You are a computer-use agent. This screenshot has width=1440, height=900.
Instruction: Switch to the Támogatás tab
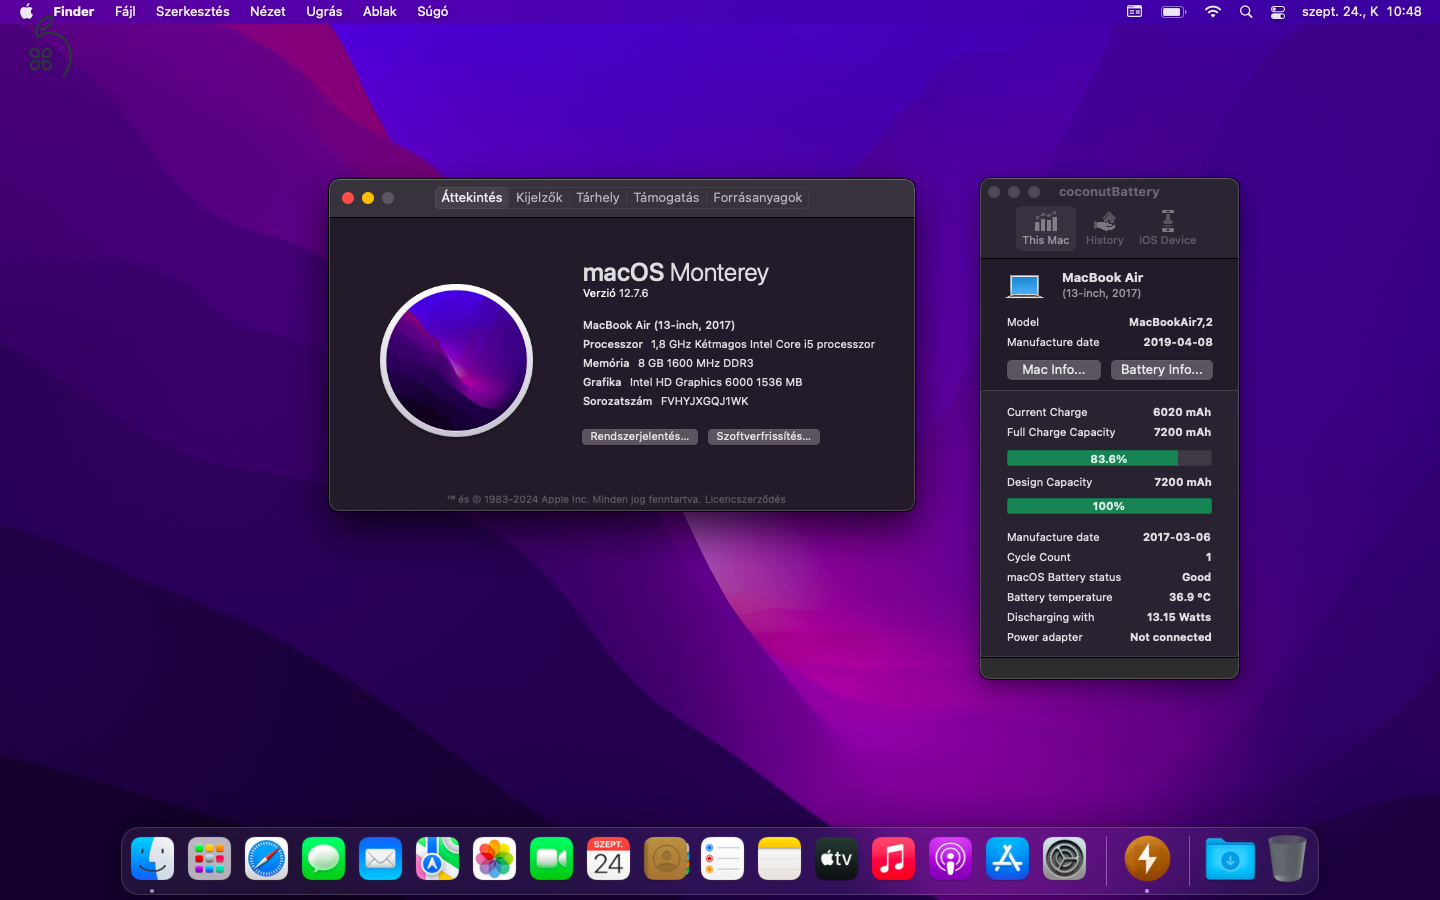(x=666, y=198)
